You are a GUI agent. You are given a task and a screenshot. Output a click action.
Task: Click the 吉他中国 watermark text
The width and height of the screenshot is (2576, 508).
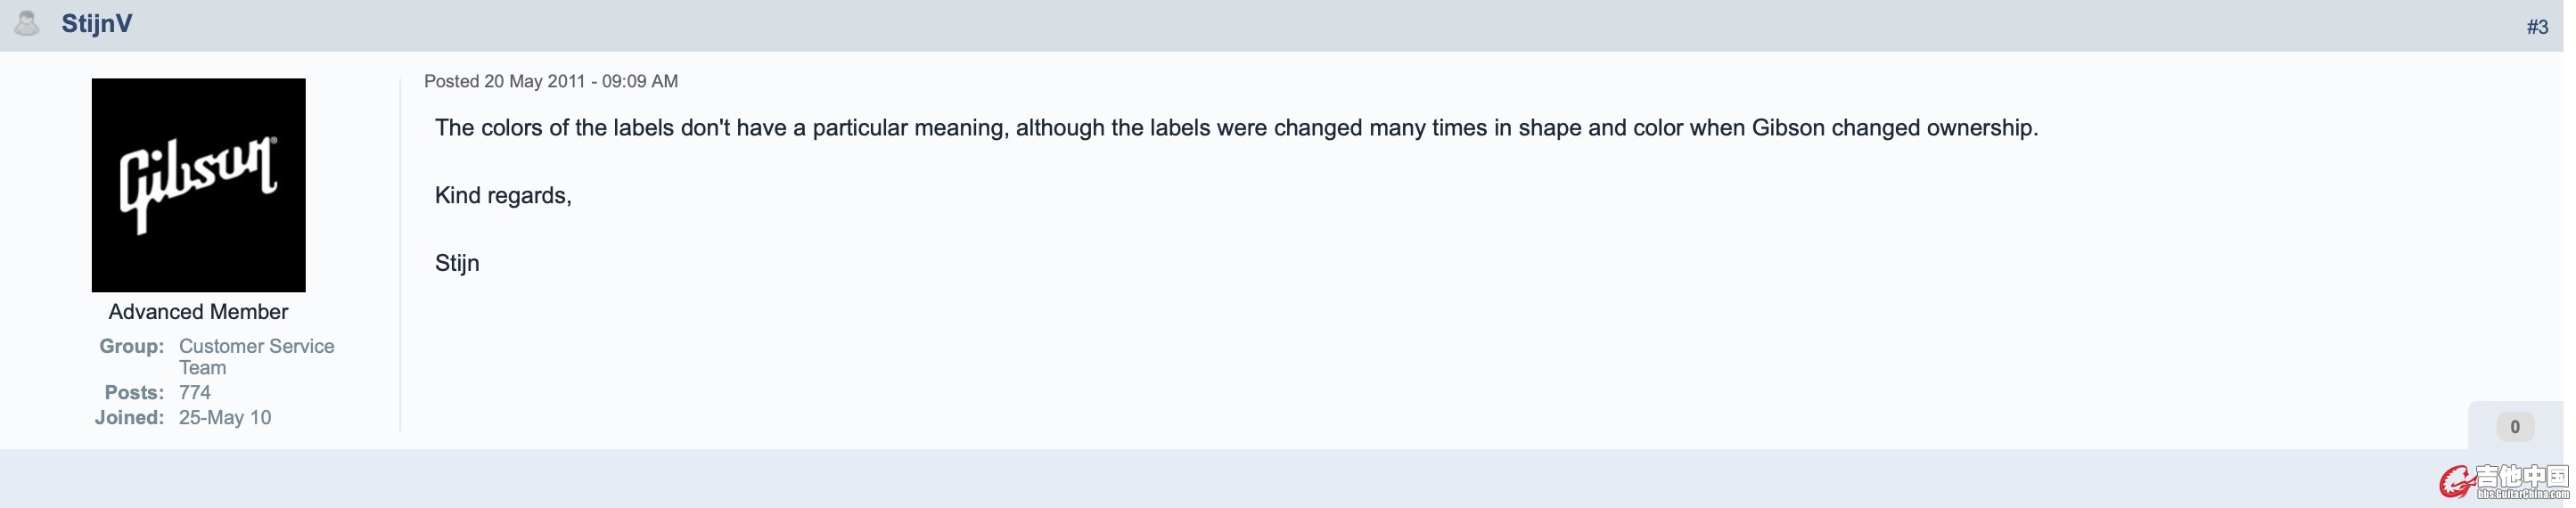(2522, 476)
